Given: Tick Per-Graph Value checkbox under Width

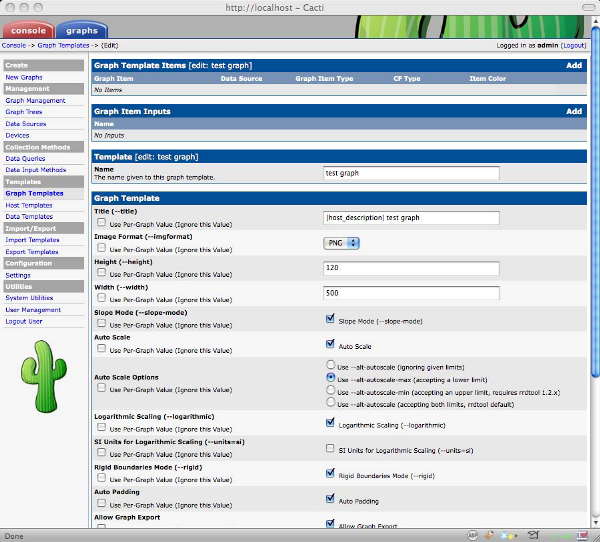Looking at the screenshot, I should [x=101, y=297].
